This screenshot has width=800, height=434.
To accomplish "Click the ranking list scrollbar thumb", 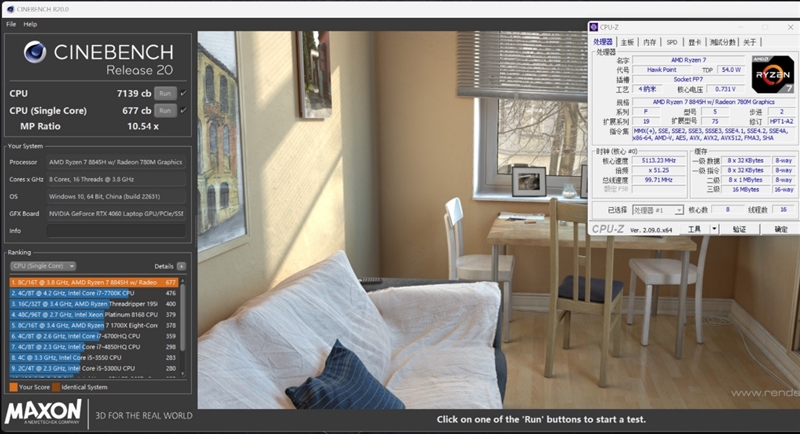I will click(x=183, y=318).
